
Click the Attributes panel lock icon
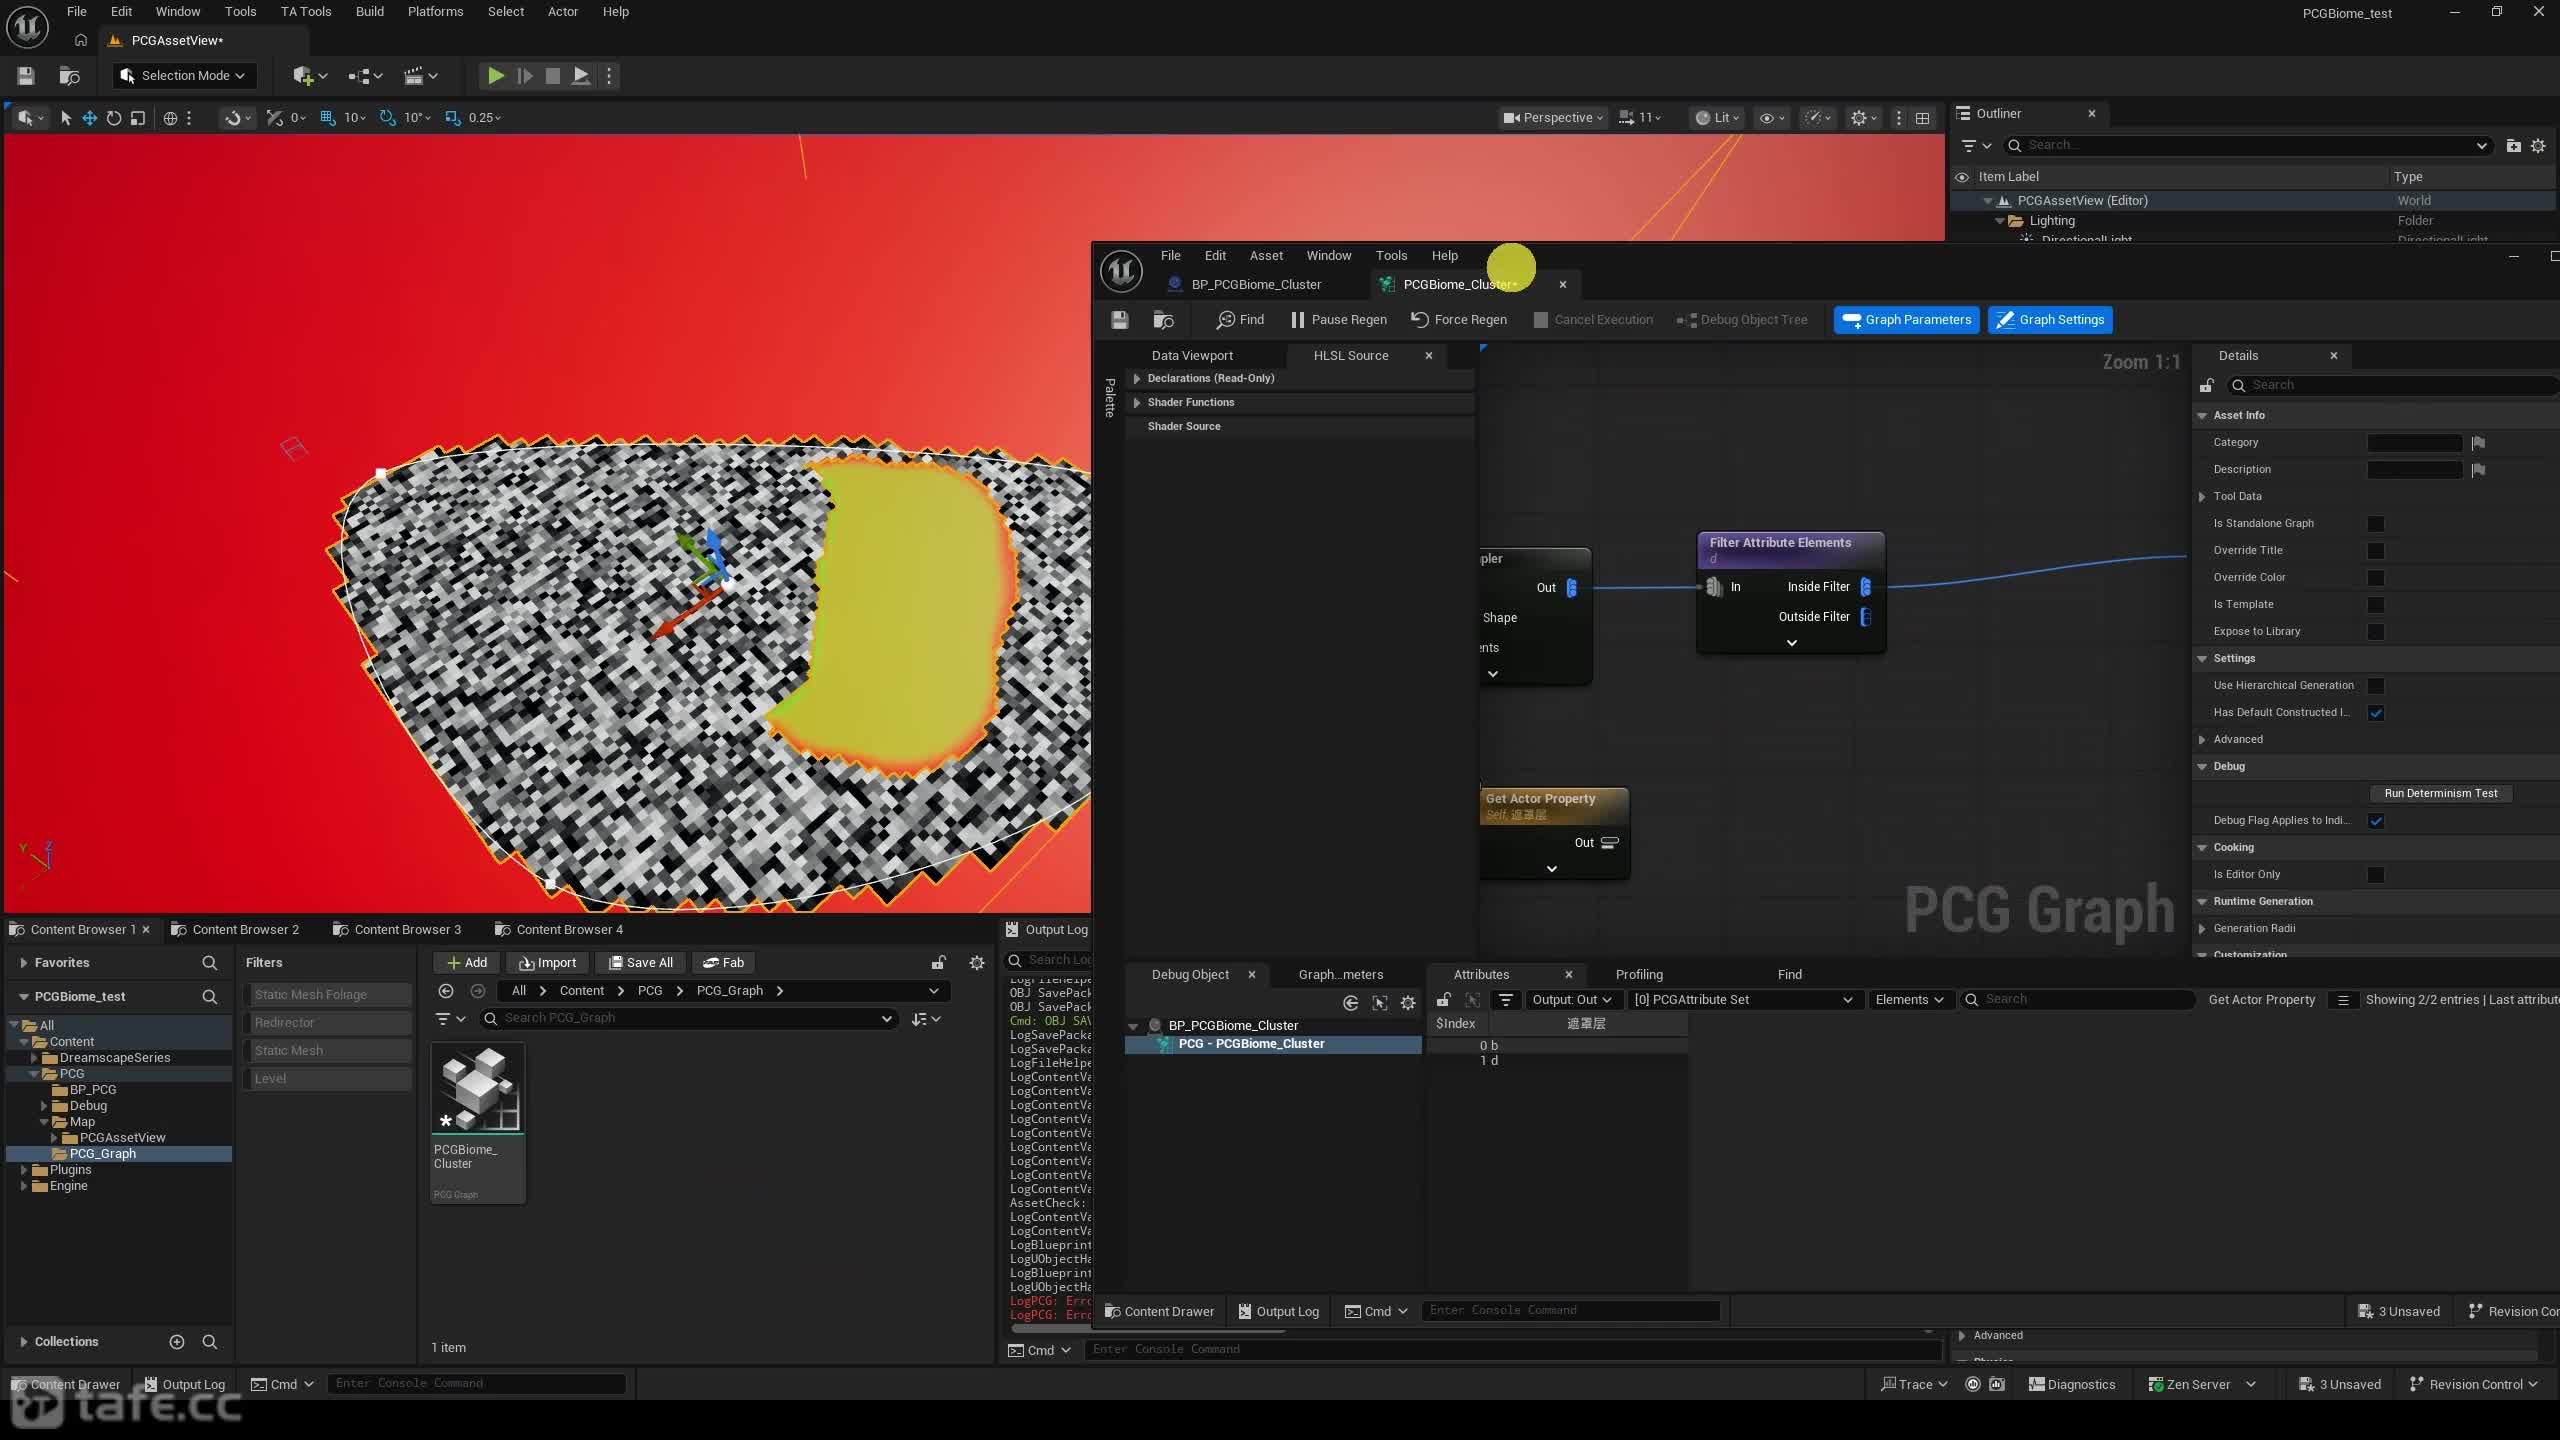pos(1443,1000)
